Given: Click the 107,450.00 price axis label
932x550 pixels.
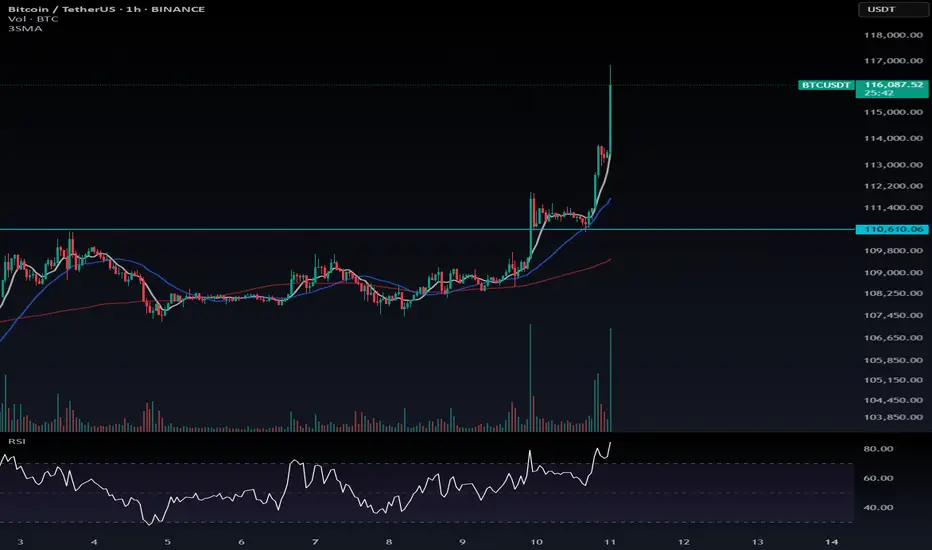Looking at the screenshot, I should tap(893, 315).
